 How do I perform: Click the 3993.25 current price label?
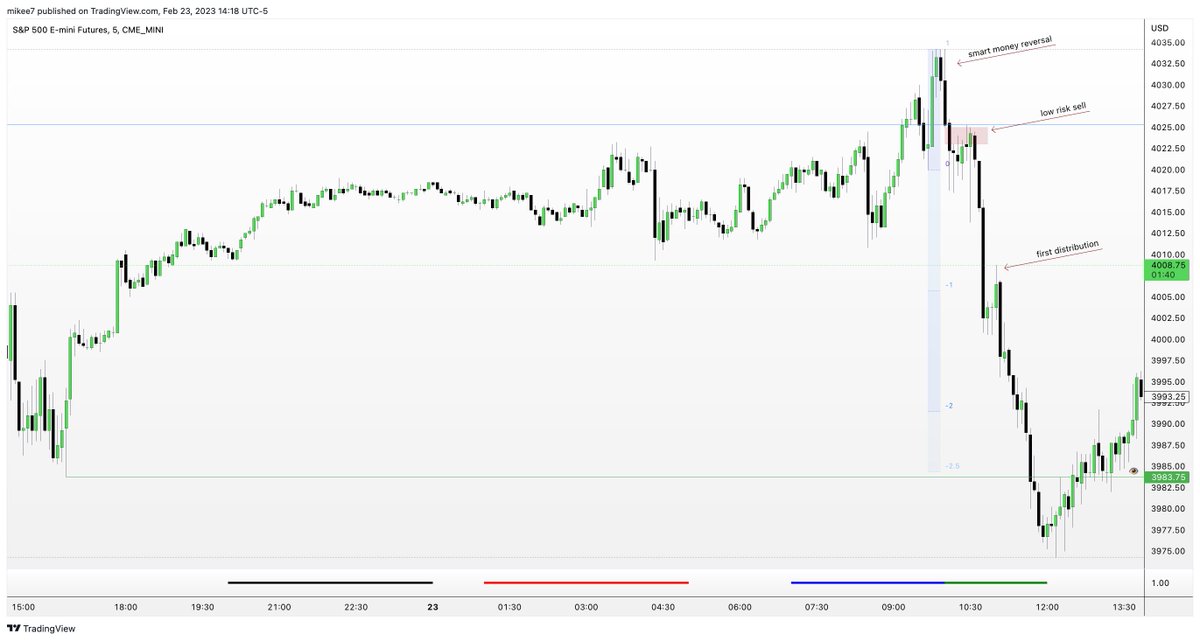click(1166, 396)
